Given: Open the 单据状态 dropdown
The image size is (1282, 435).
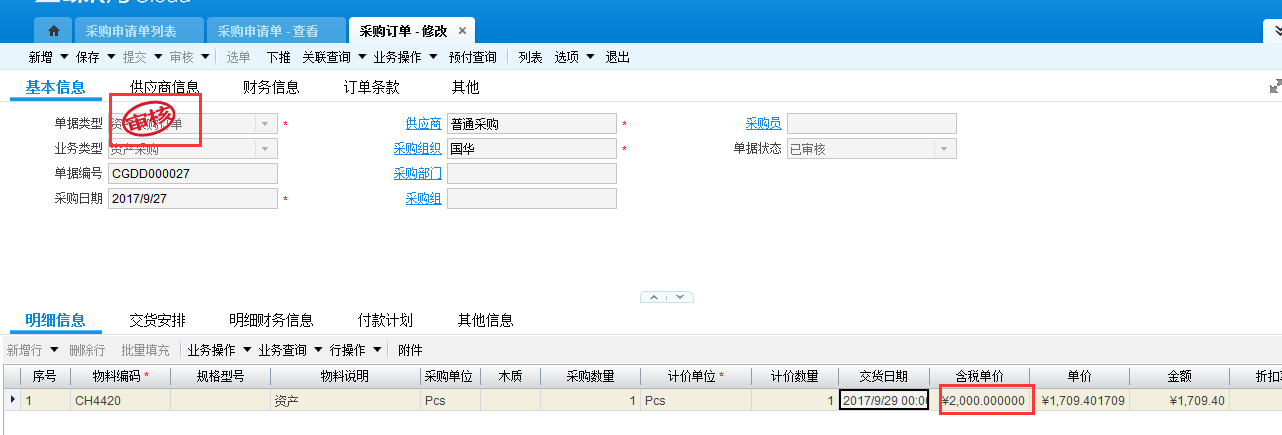Looking at the screenshot, I should point(944,149).
